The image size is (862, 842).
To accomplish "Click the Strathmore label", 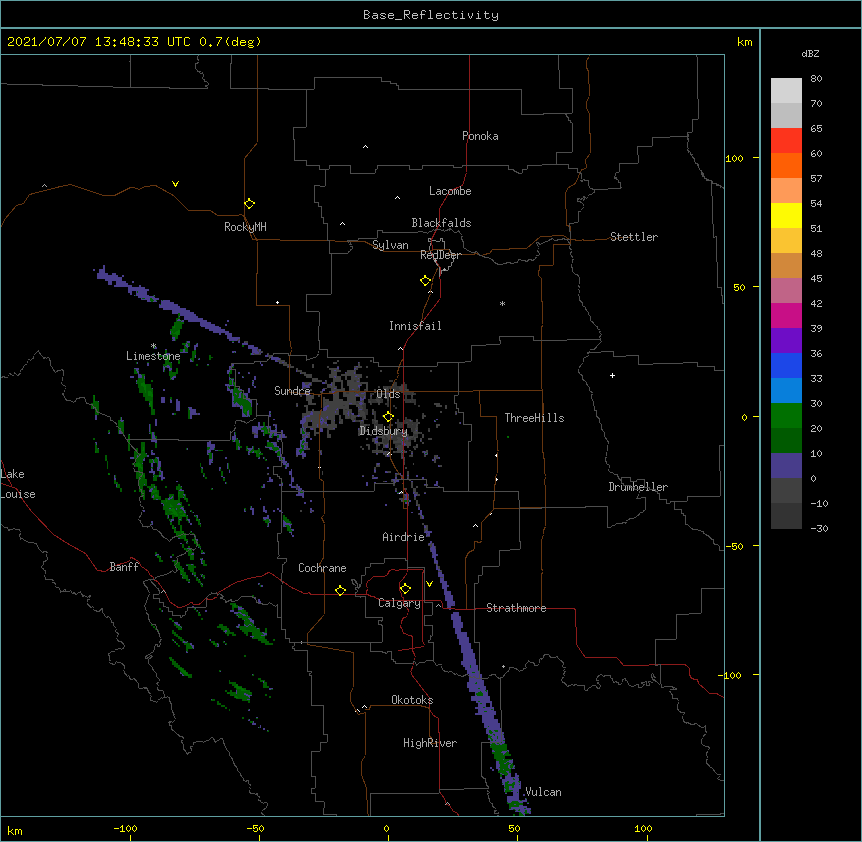I will tap(516, 608).
